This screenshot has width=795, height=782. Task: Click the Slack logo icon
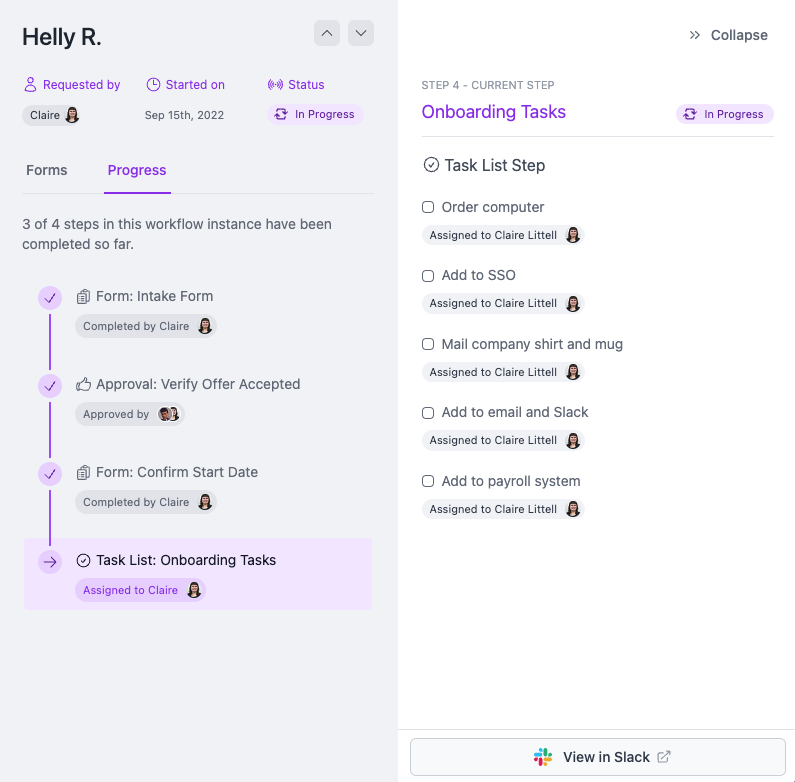[x=543, y=757]
